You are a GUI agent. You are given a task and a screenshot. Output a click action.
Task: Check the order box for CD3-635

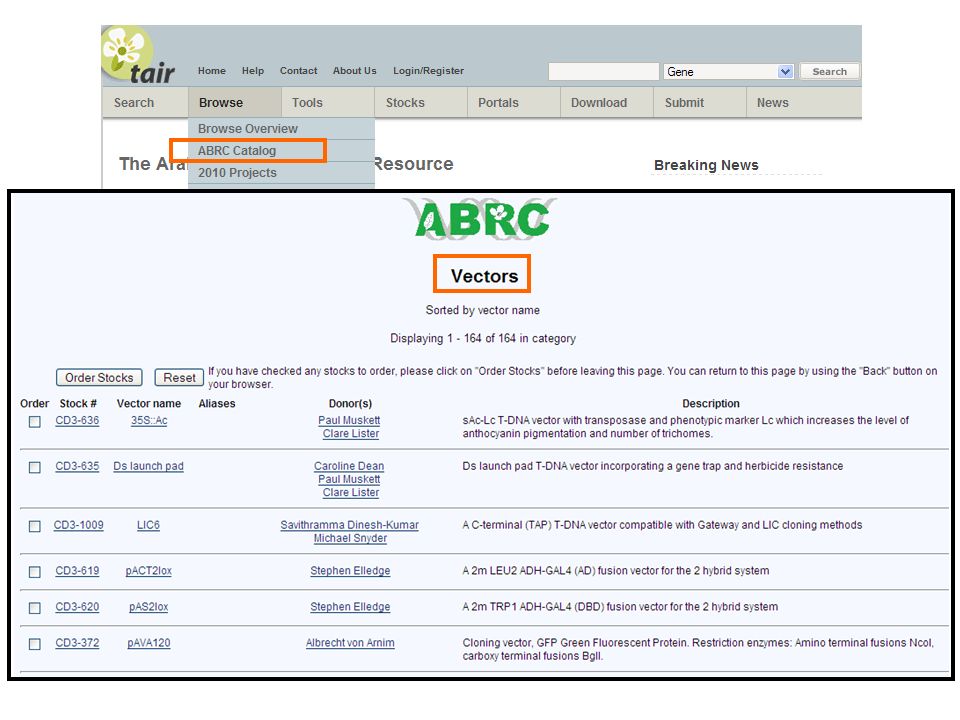35,467
